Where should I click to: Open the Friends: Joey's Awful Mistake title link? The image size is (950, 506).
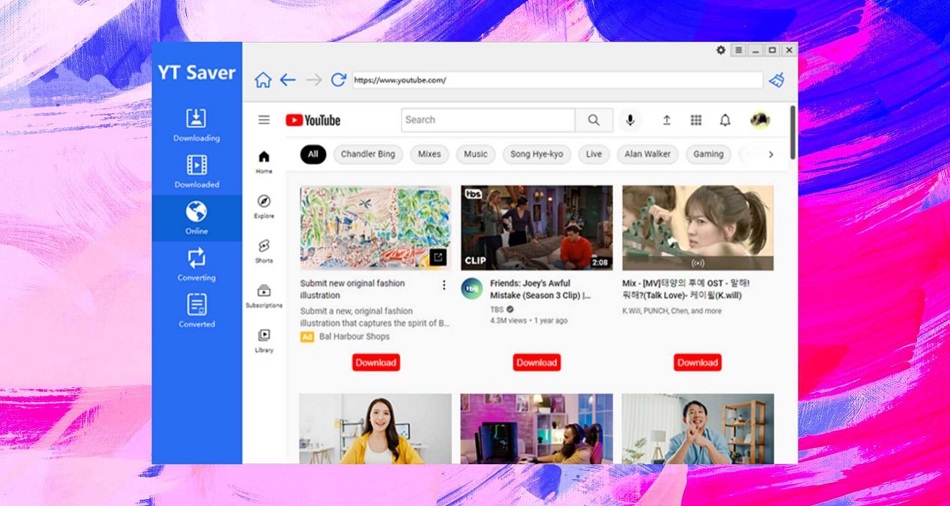tap(540, 289)
